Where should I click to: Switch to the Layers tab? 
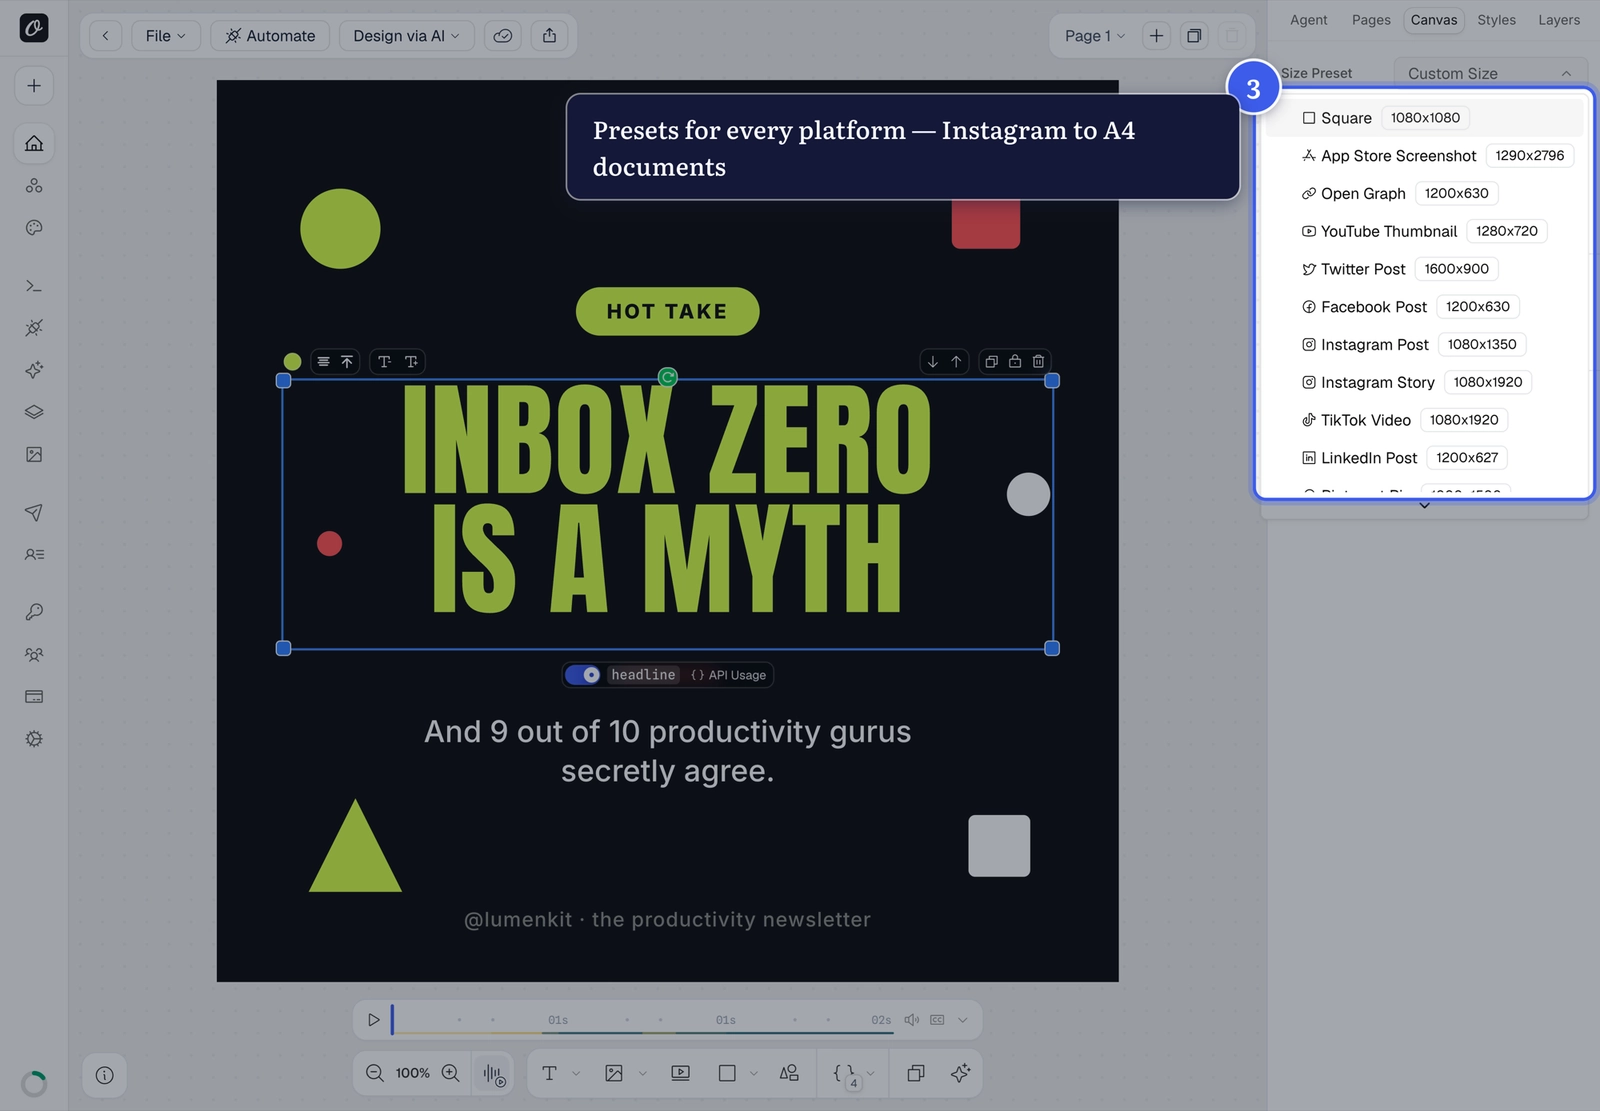(x=1559, y=20)
